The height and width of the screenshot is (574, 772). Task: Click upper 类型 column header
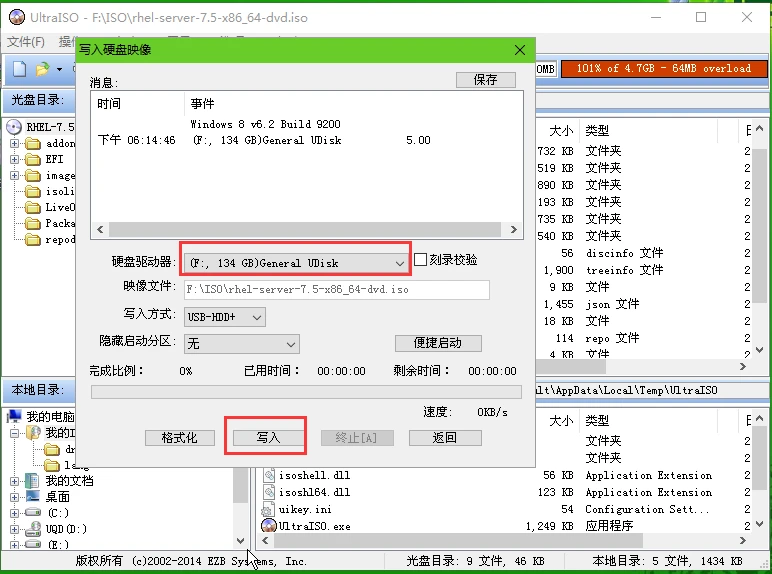[x=598, y=130]
